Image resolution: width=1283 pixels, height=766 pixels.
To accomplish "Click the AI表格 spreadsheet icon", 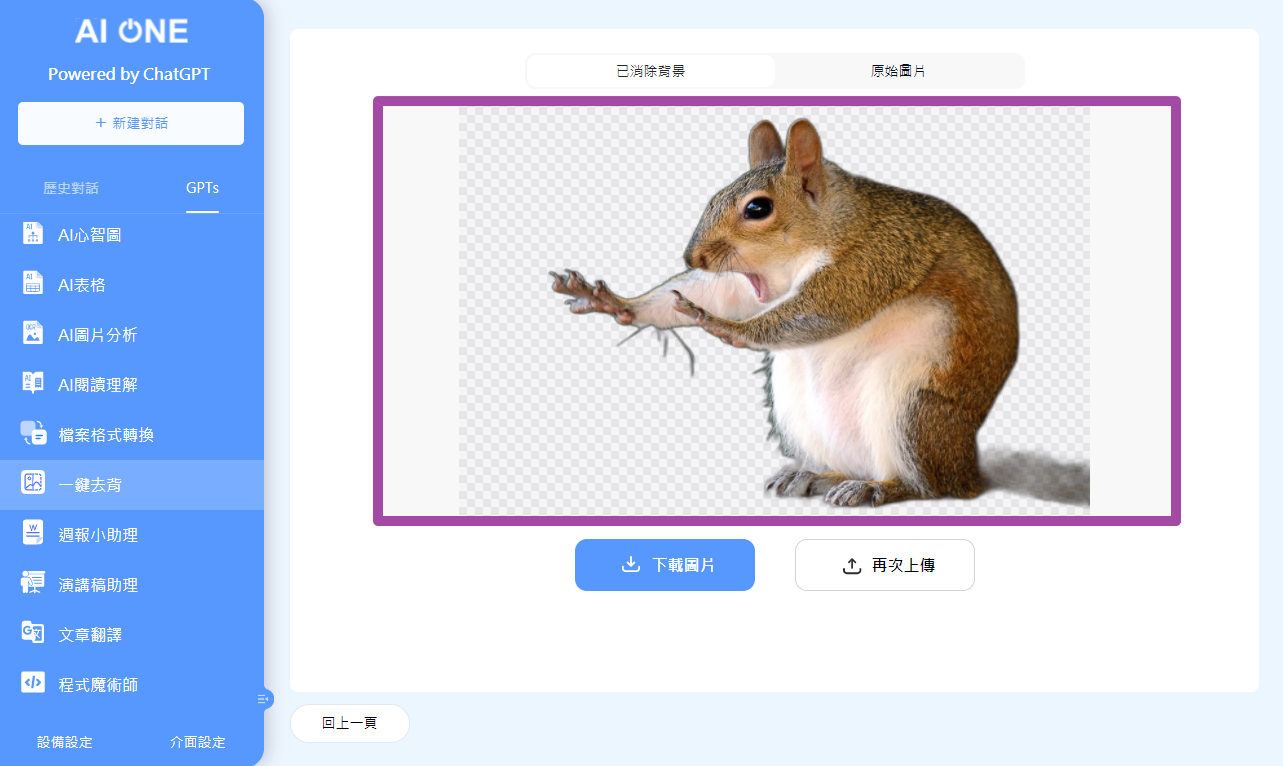I will (x=33, y=284).
